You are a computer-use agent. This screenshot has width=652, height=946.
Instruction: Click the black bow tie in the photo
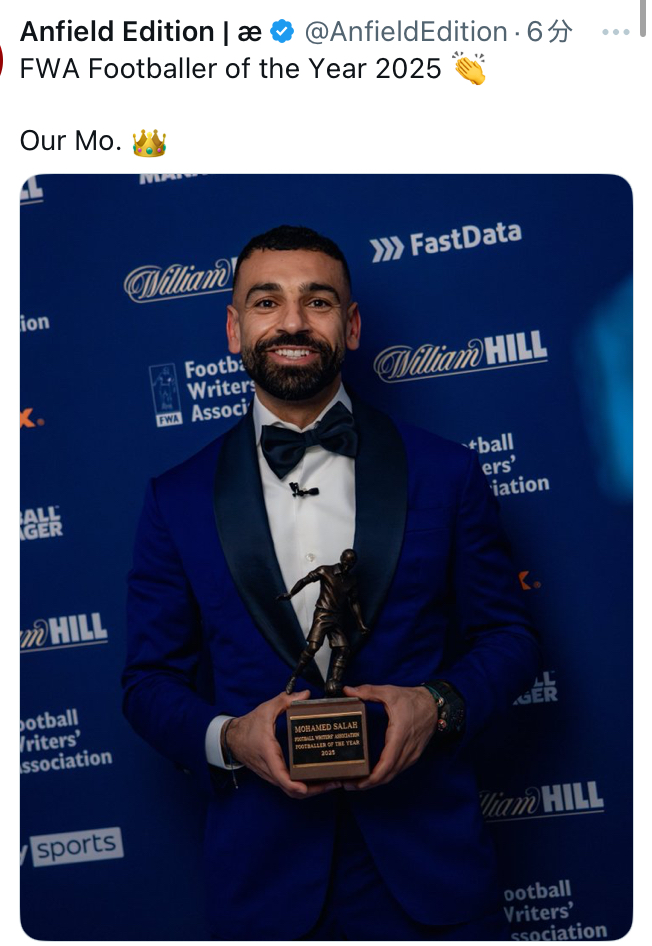coord(309,439)
